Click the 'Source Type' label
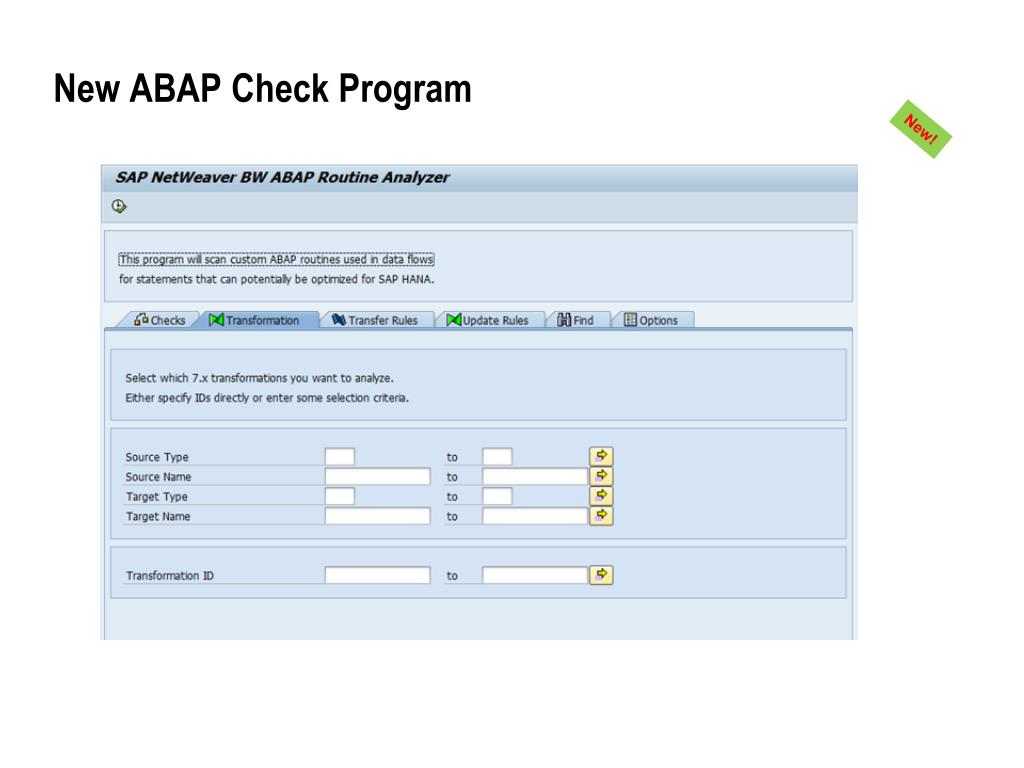Image resolution: width=1024 pixels, height=768 pixels. [x=157, y=457]
